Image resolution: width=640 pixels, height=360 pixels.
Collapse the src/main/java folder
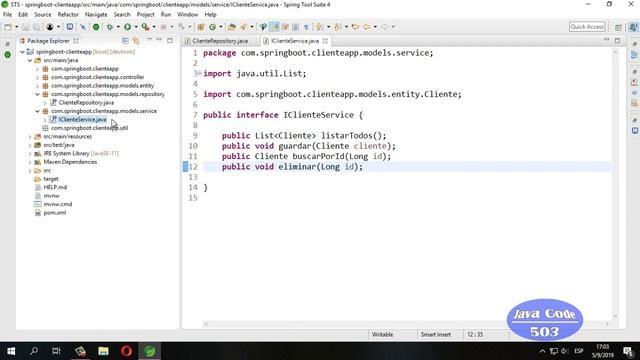(x=30, y=60)
